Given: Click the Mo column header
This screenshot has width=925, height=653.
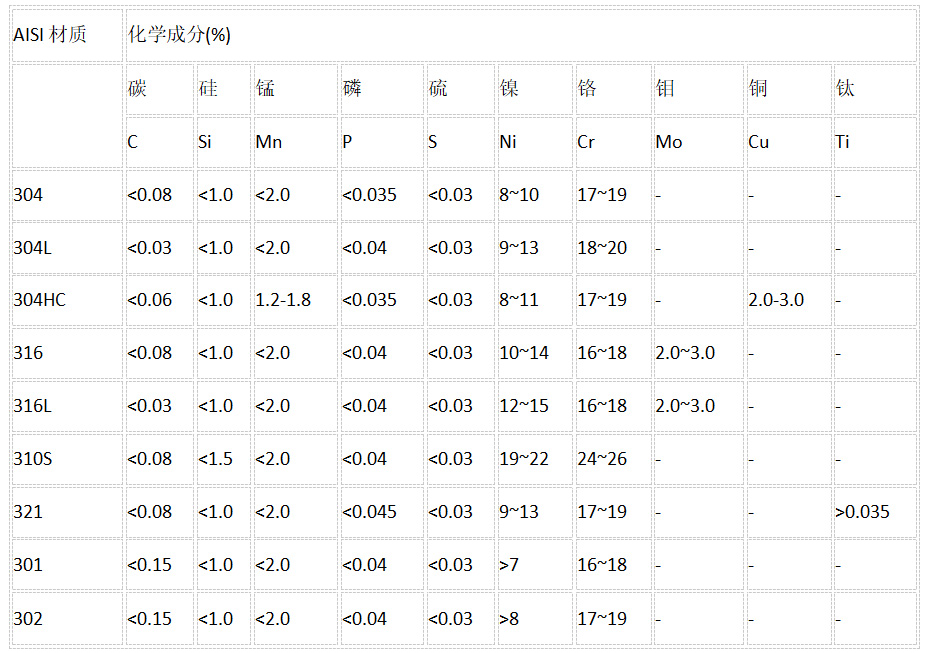Looking at the screenshot, I should click(x=698, y=142).
